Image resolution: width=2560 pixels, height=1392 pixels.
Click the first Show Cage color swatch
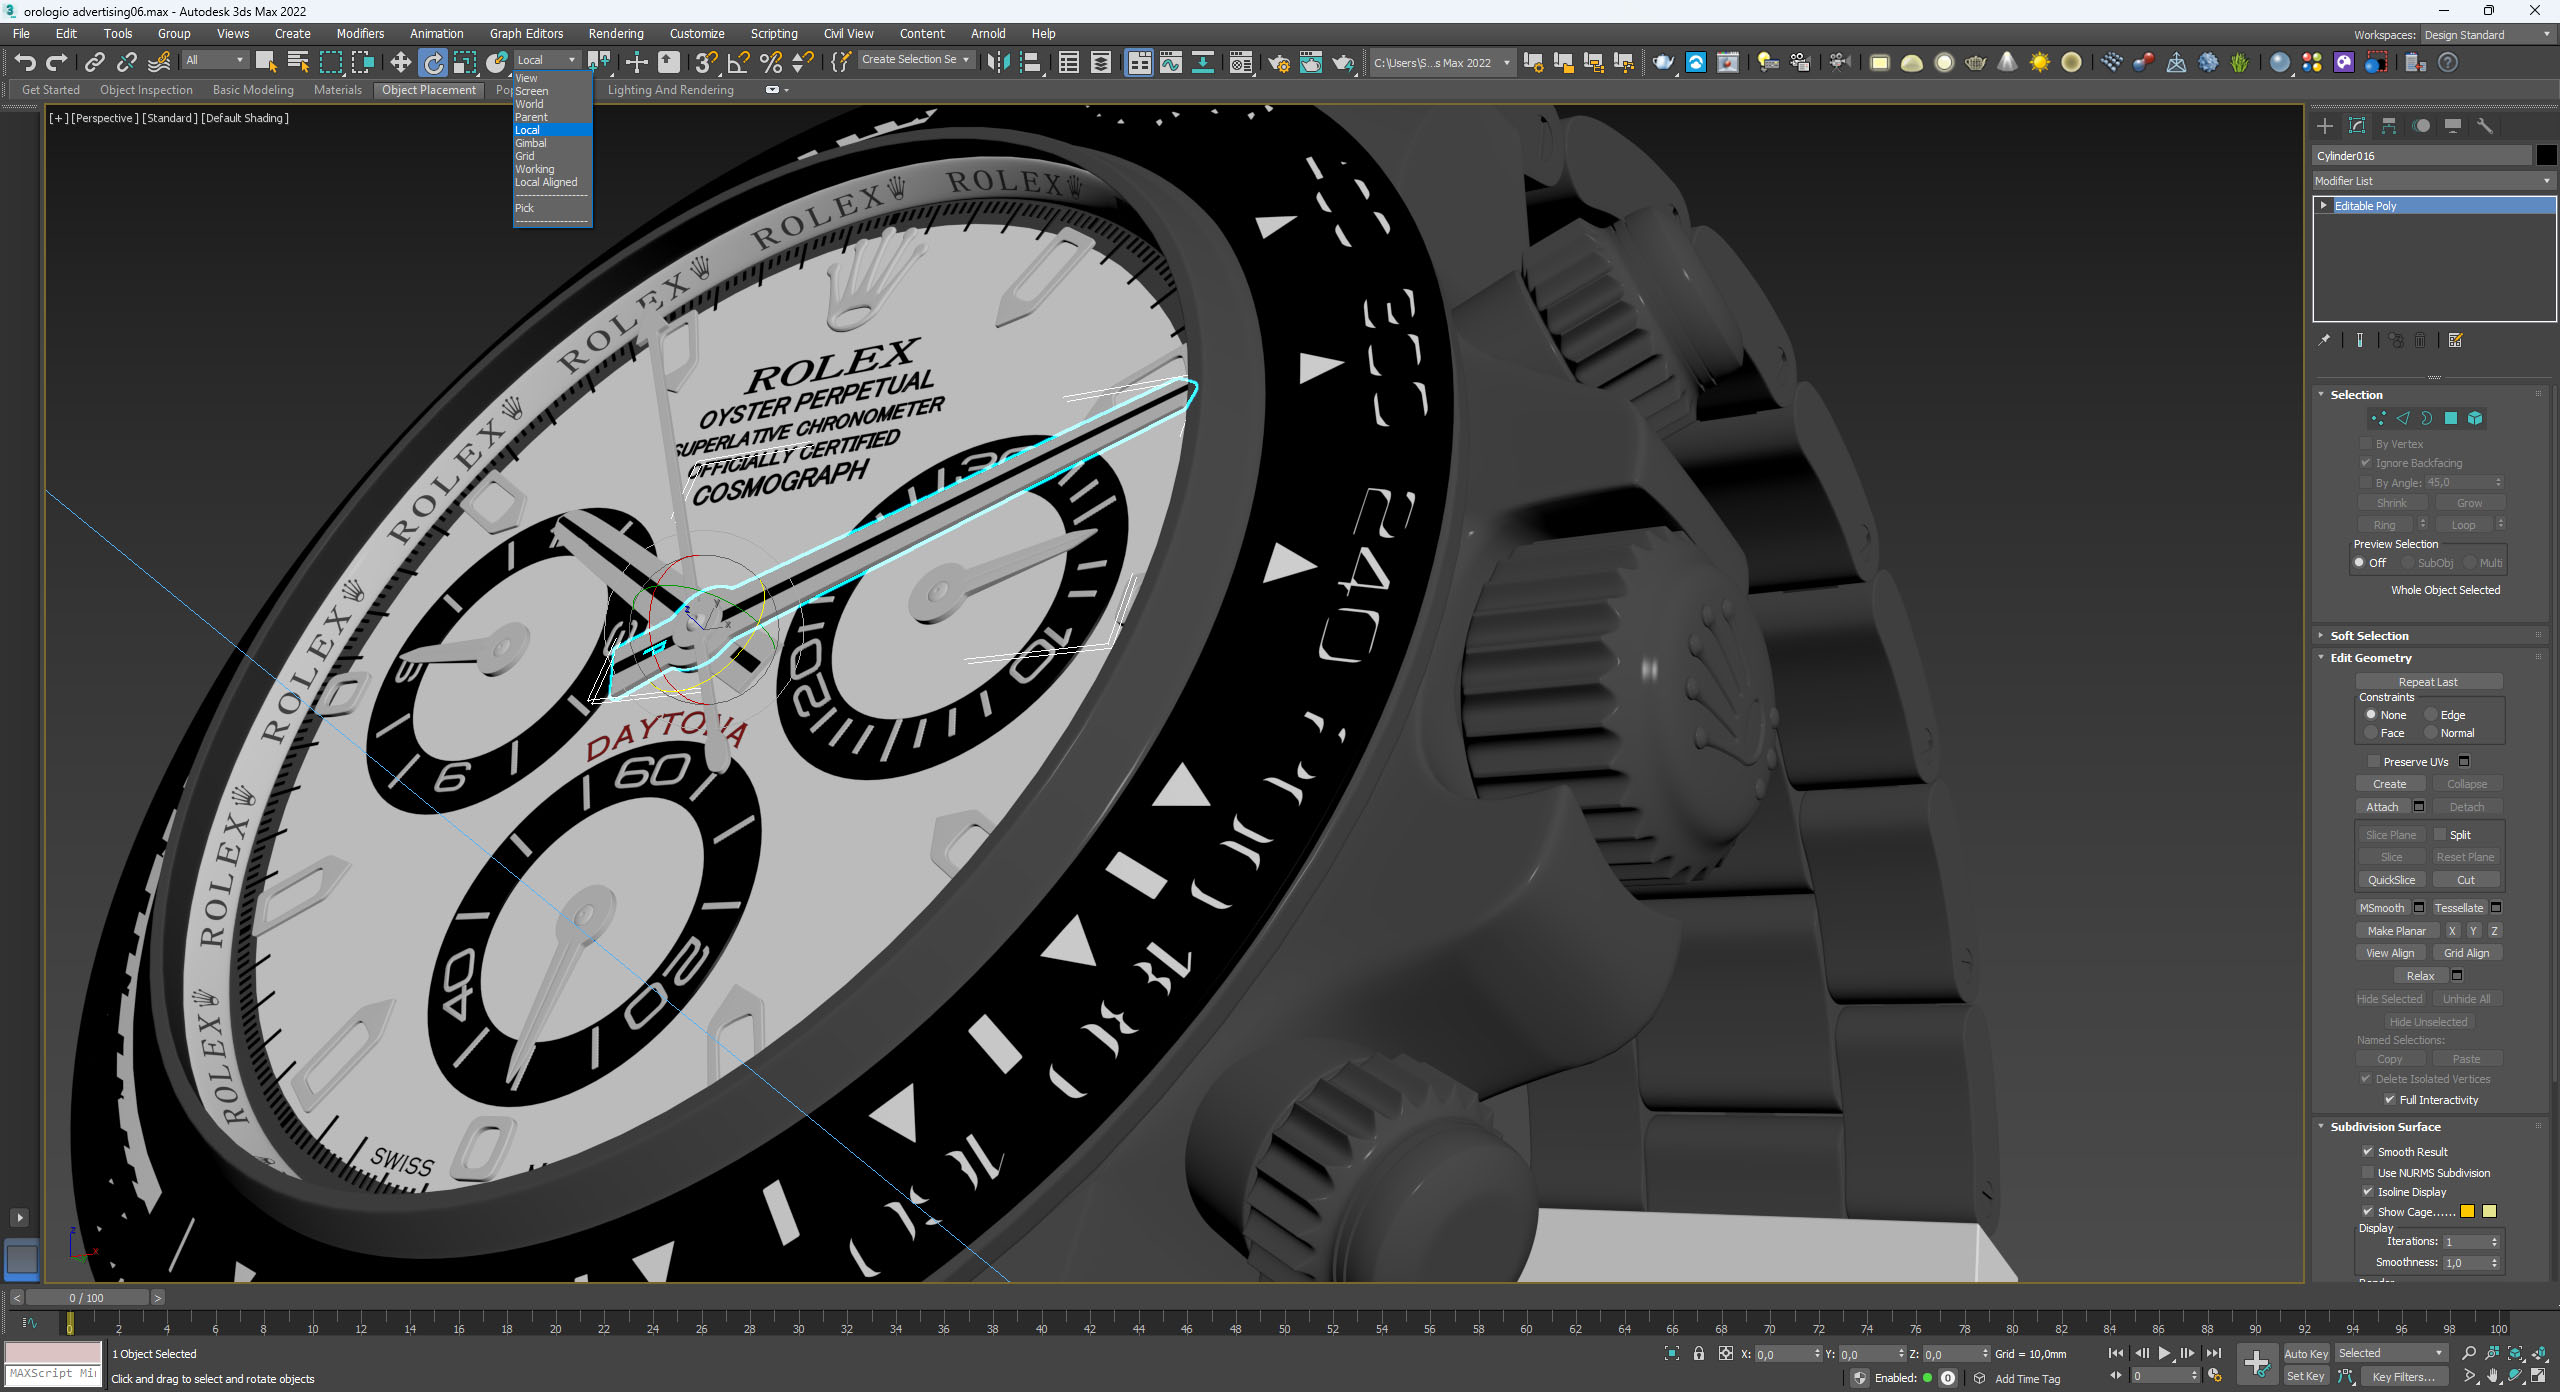[2467, 1212]
